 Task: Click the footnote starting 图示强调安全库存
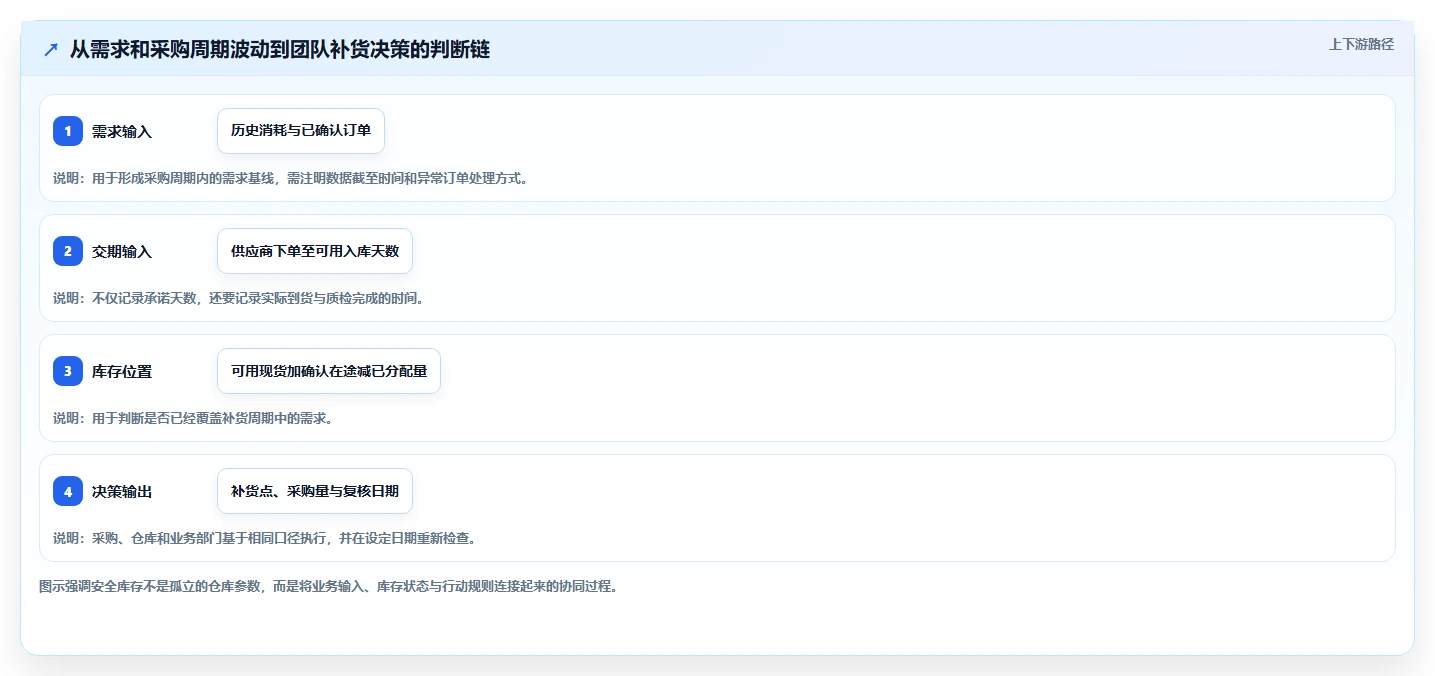(x=328, y=586)
